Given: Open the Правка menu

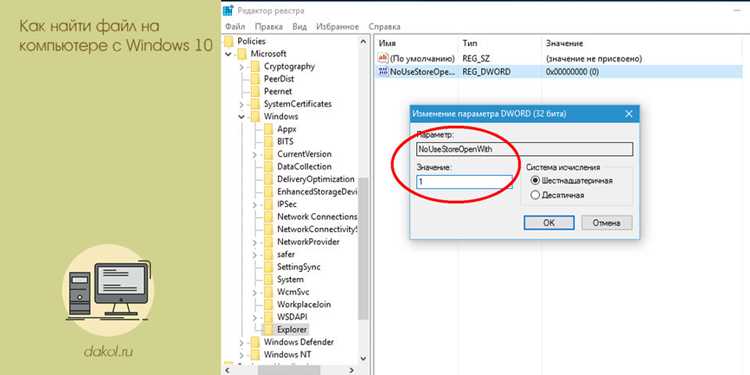Looking at the screenshot, I should tap(268, 27).
